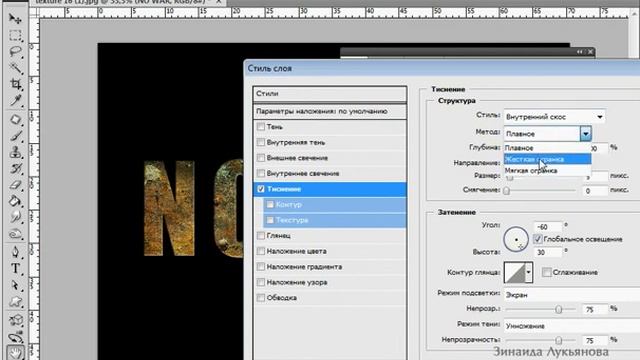This screenshot has height=360, width=640.
Task: Select Параметры наложения: по умолчанию
Action: point(330,111)
